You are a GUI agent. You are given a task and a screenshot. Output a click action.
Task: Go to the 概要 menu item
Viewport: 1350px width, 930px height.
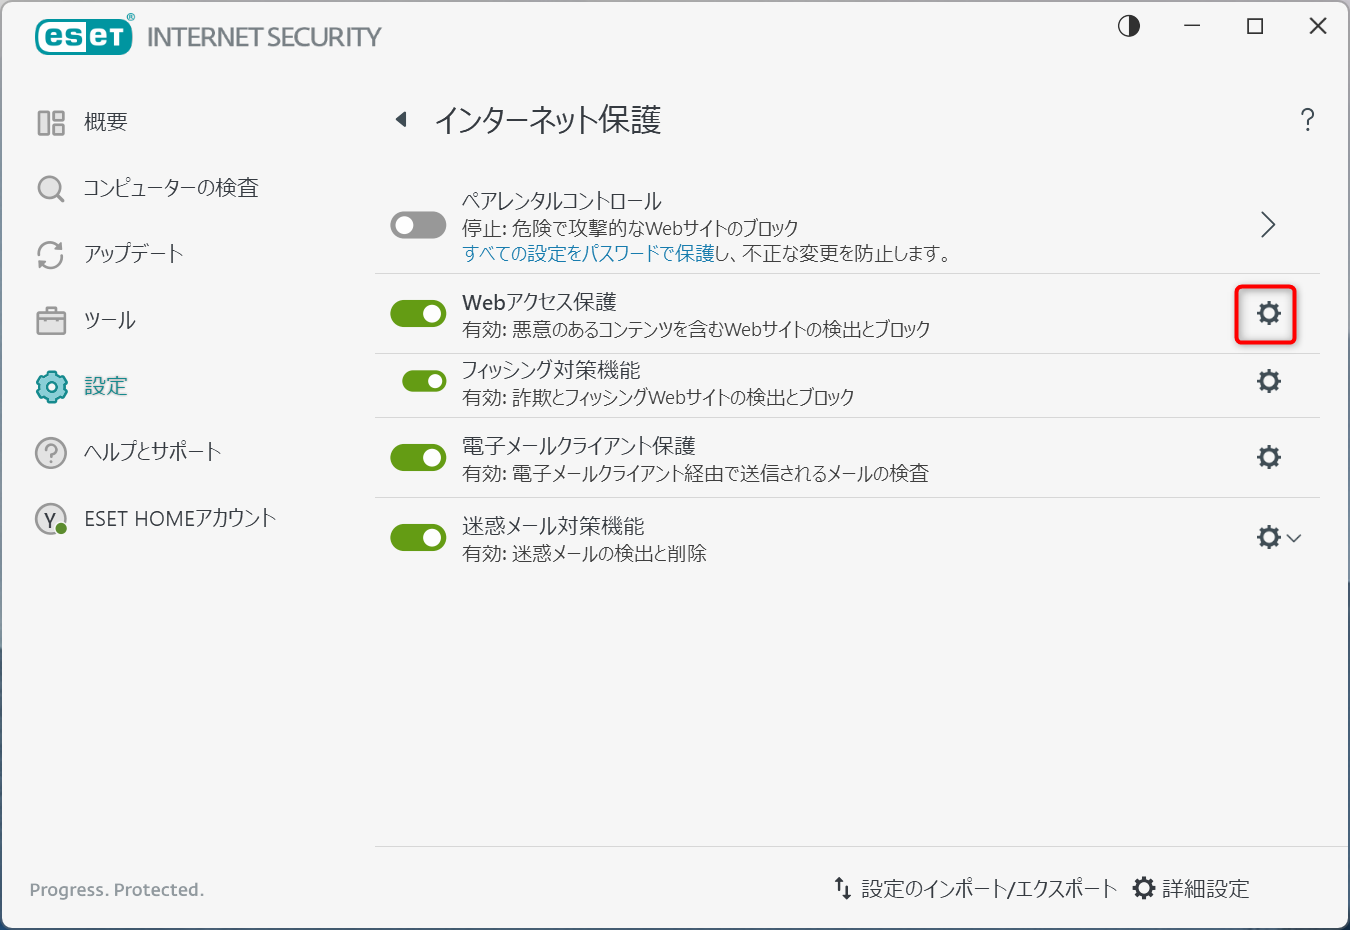106,122
